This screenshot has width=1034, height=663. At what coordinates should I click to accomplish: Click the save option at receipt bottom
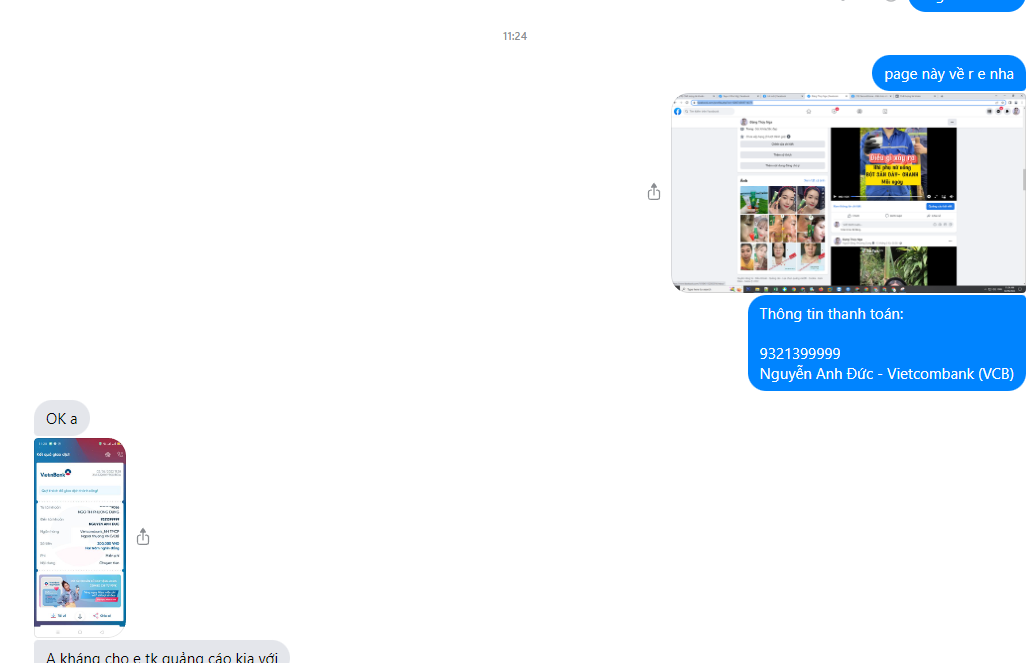click(x=57, y=615)
